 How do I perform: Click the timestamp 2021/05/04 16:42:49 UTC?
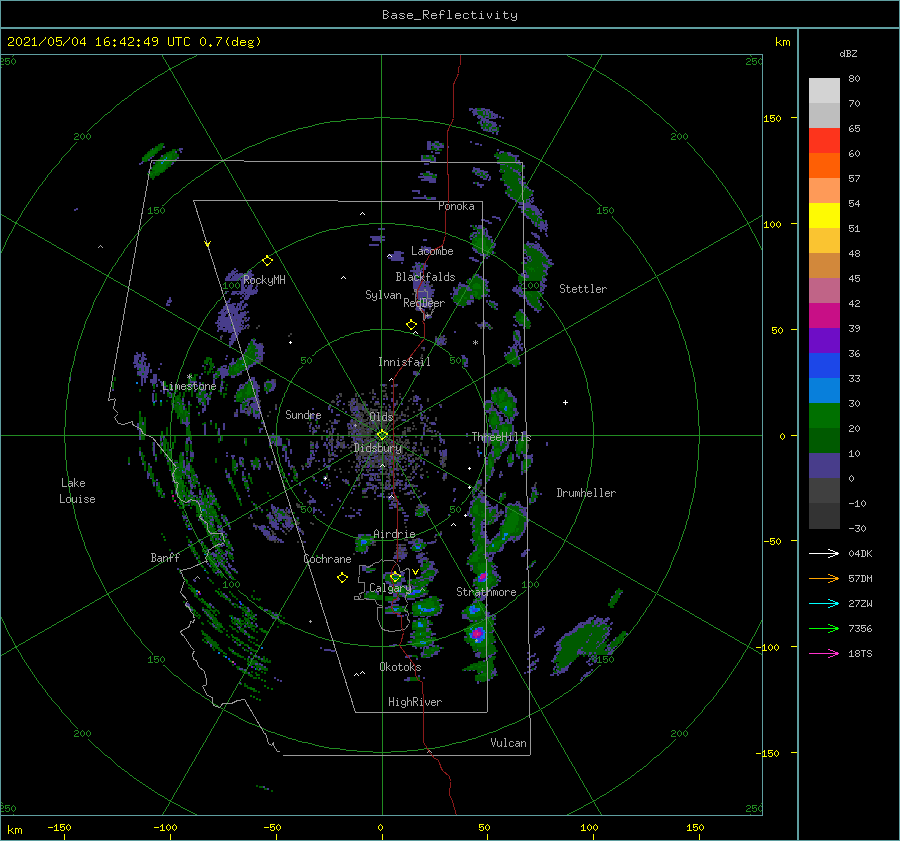pyautogui.click(x=99, y=41)
